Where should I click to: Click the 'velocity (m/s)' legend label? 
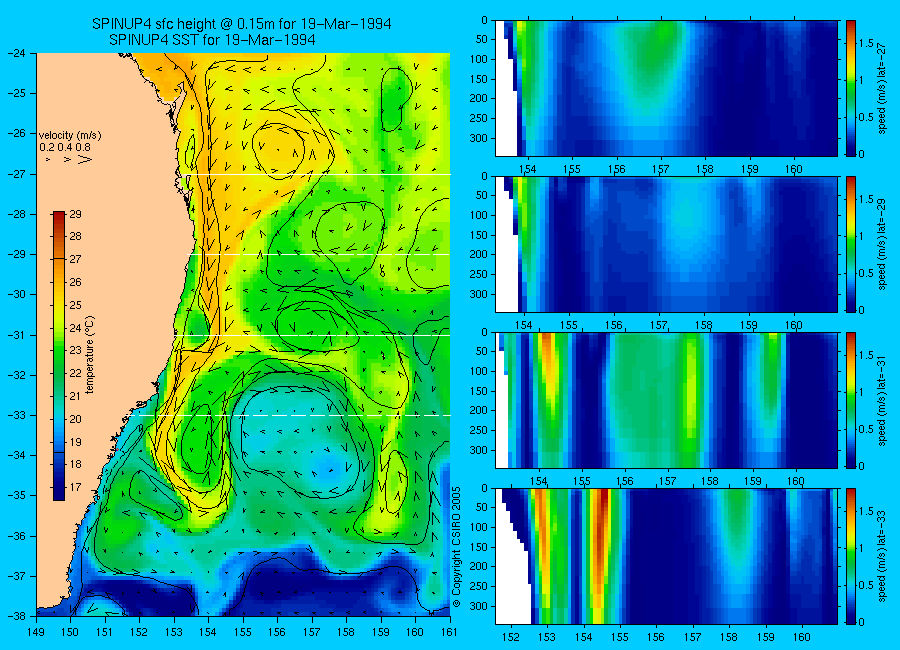[70, 136]
